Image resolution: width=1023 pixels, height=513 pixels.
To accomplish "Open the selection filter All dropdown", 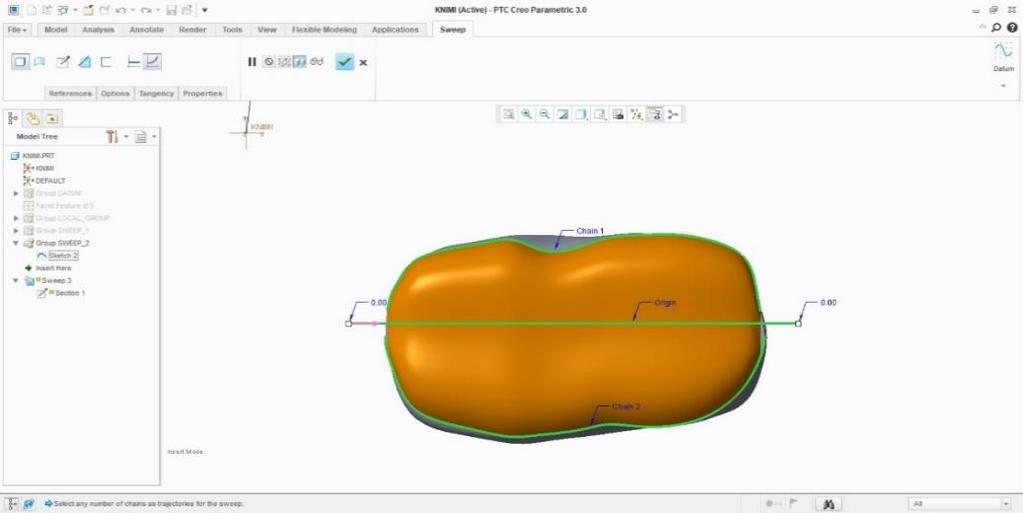I will pos(961,504).
